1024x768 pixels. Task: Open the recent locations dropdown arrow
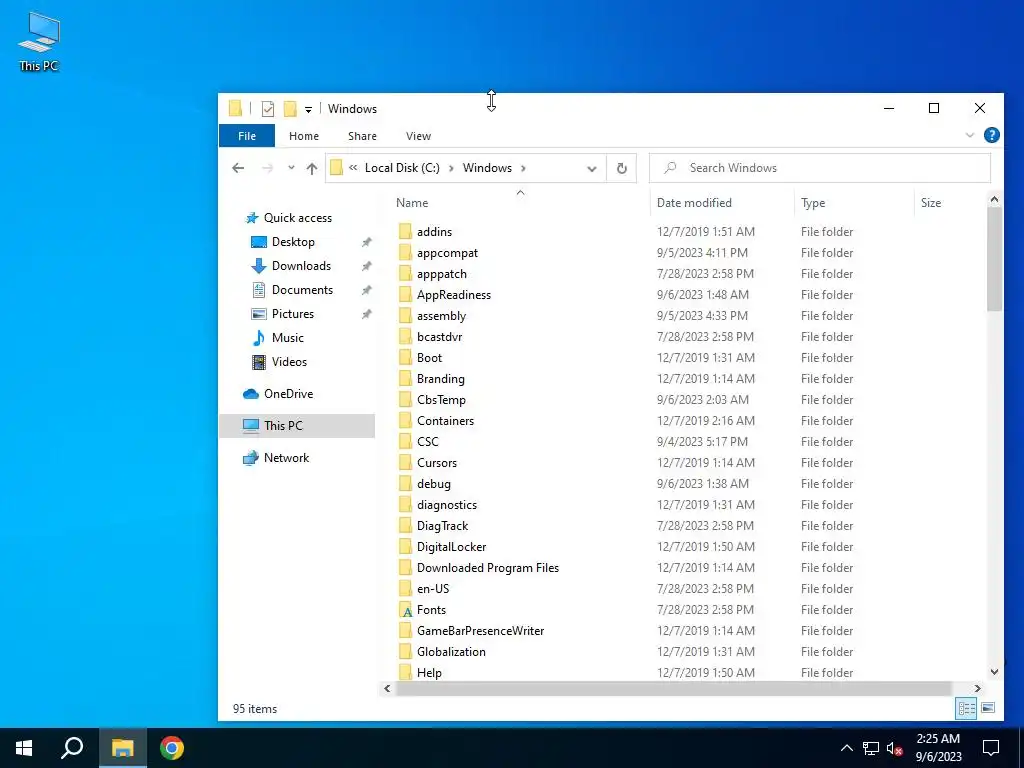pos(291,168)
